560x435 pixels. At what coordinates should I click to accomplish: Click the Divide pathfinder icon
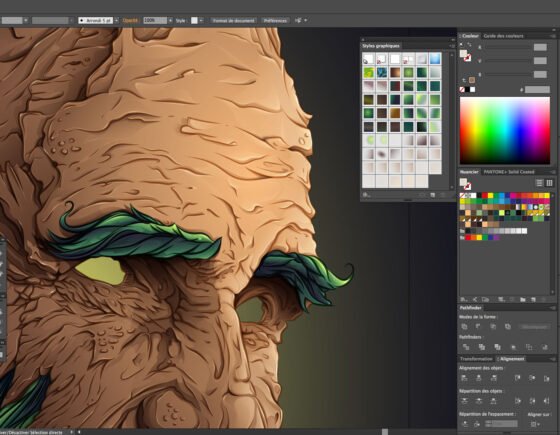click(x=466, y=347)
